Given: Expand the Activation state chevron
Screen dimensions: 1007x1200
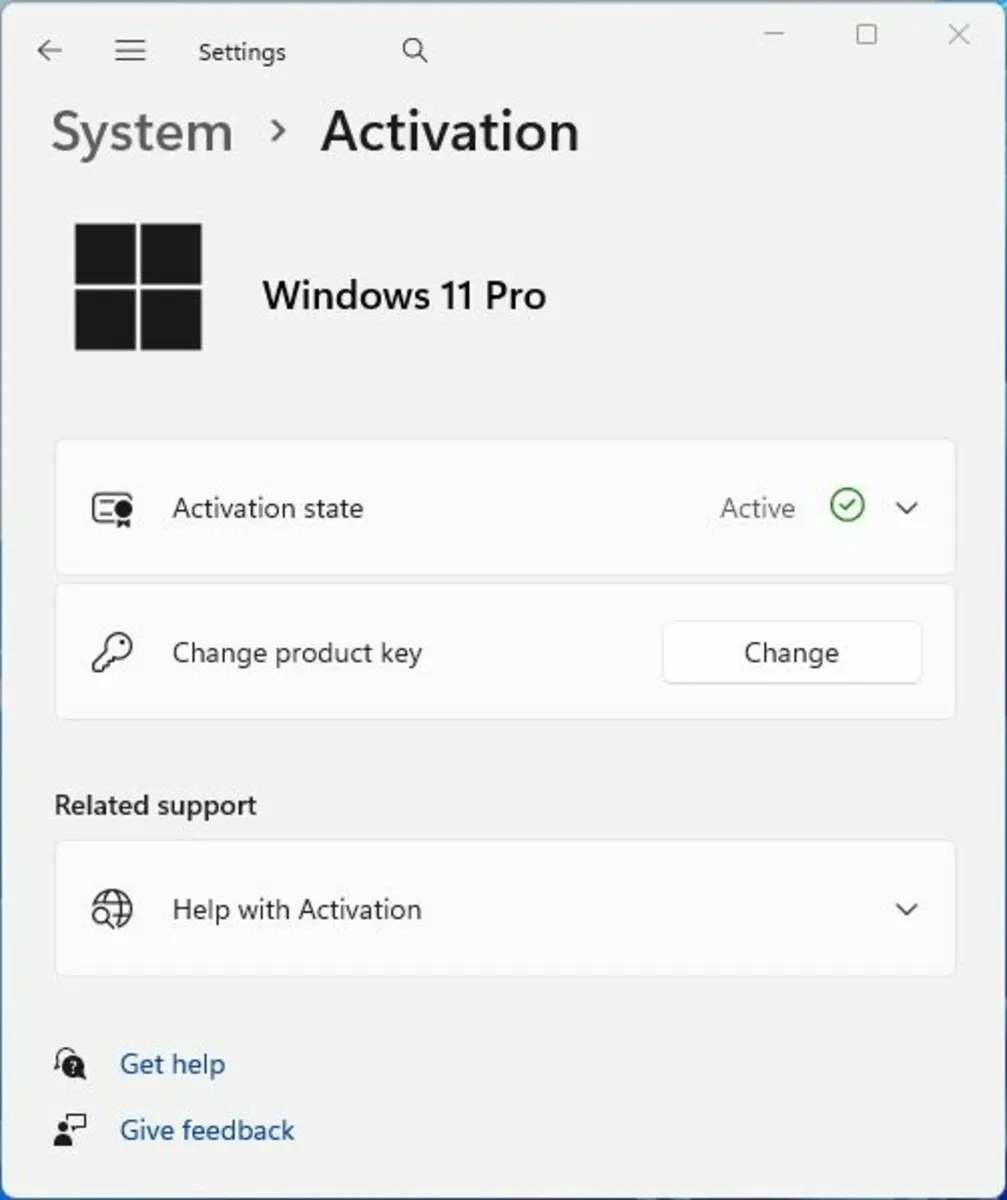Looking at the screenshot, I should coord(907,508).
